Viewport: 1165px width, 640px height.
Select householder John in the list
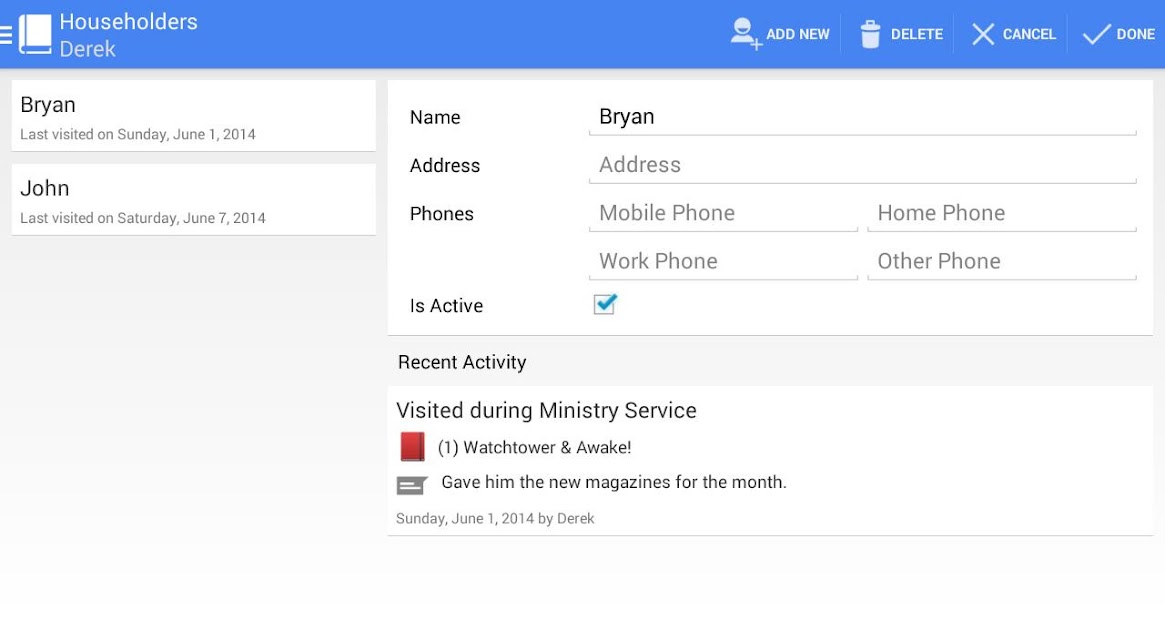tap(193, 199)
